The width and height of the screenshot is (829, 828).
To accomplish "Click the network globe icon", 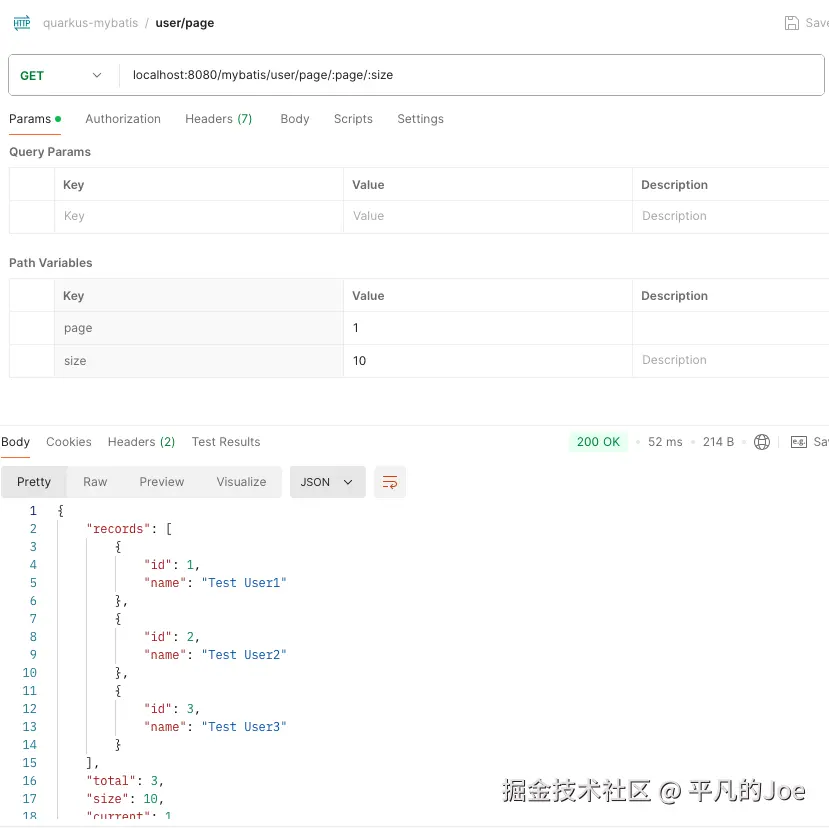I will pyautogui.click(x=761, y=441).
